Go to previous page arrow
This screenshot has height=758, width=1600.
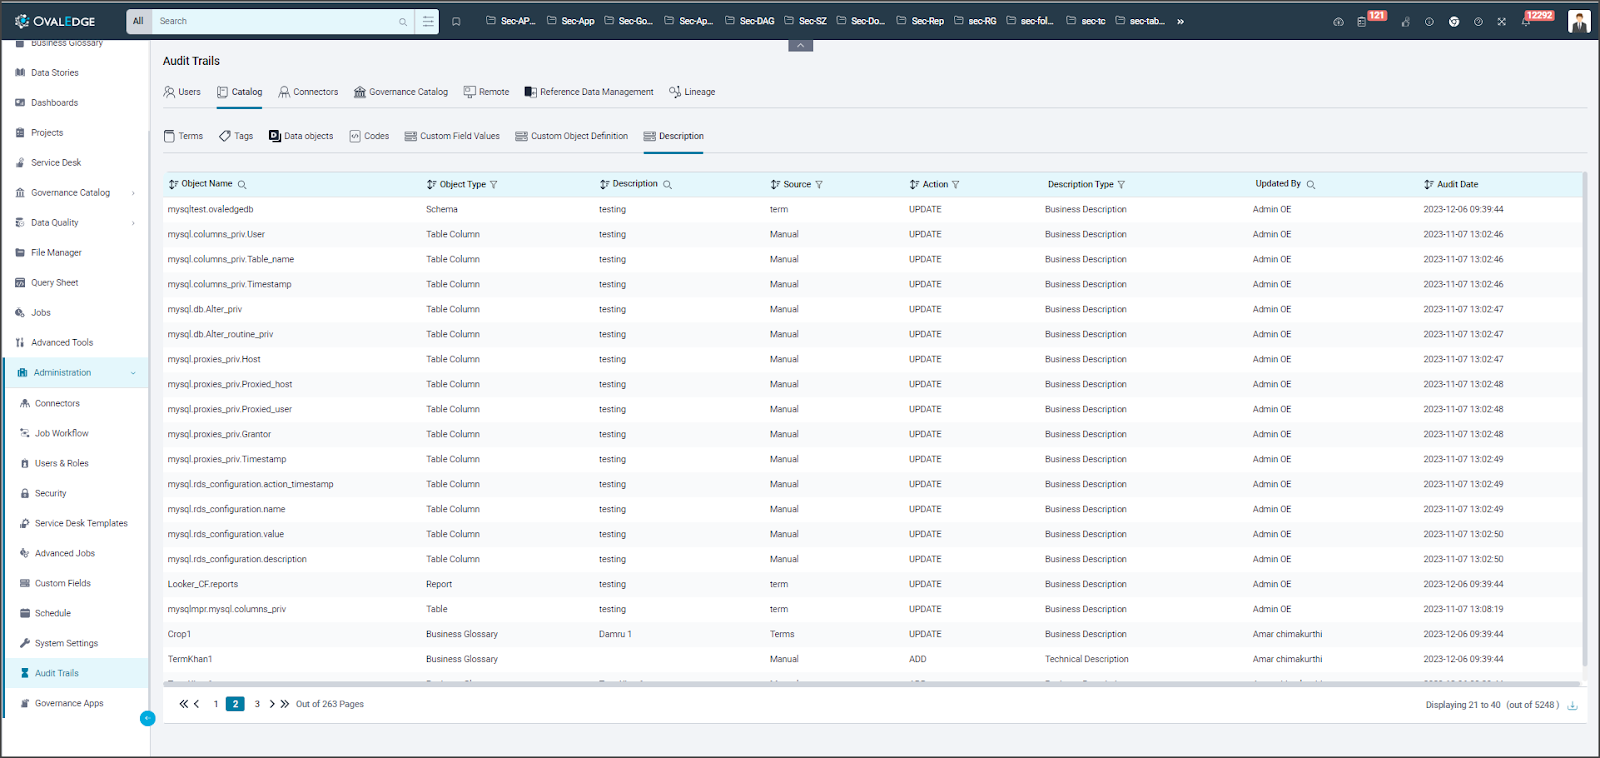pyautogui.click(x=197, y=704)
